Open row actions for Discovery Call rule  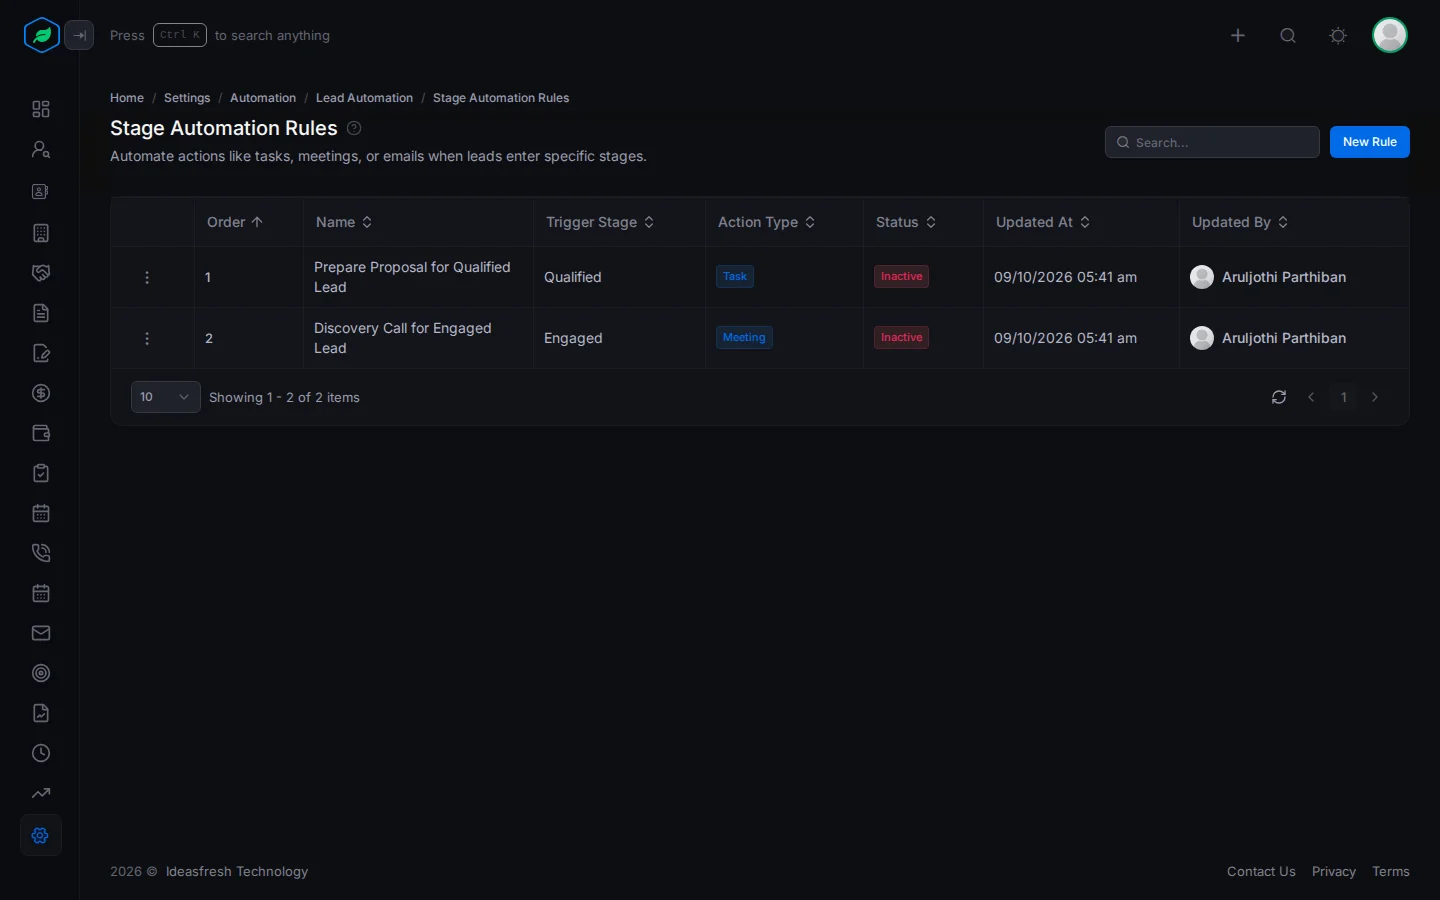[x=147, y=339]
